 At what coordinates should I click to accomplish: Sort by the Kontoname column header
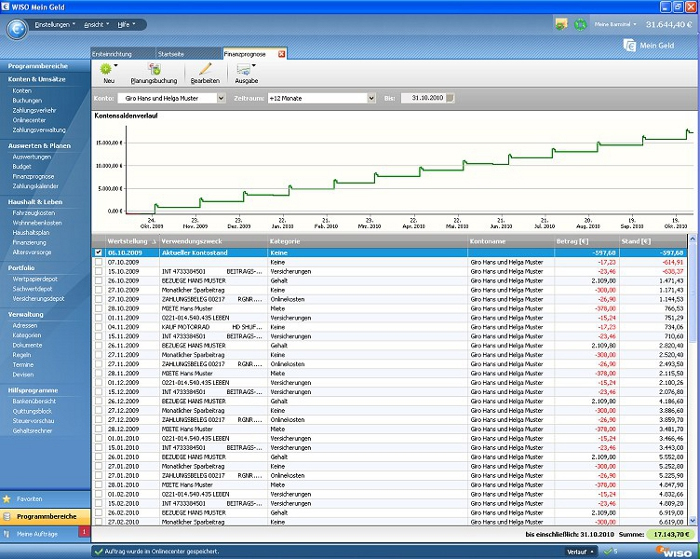pos(510,242)
